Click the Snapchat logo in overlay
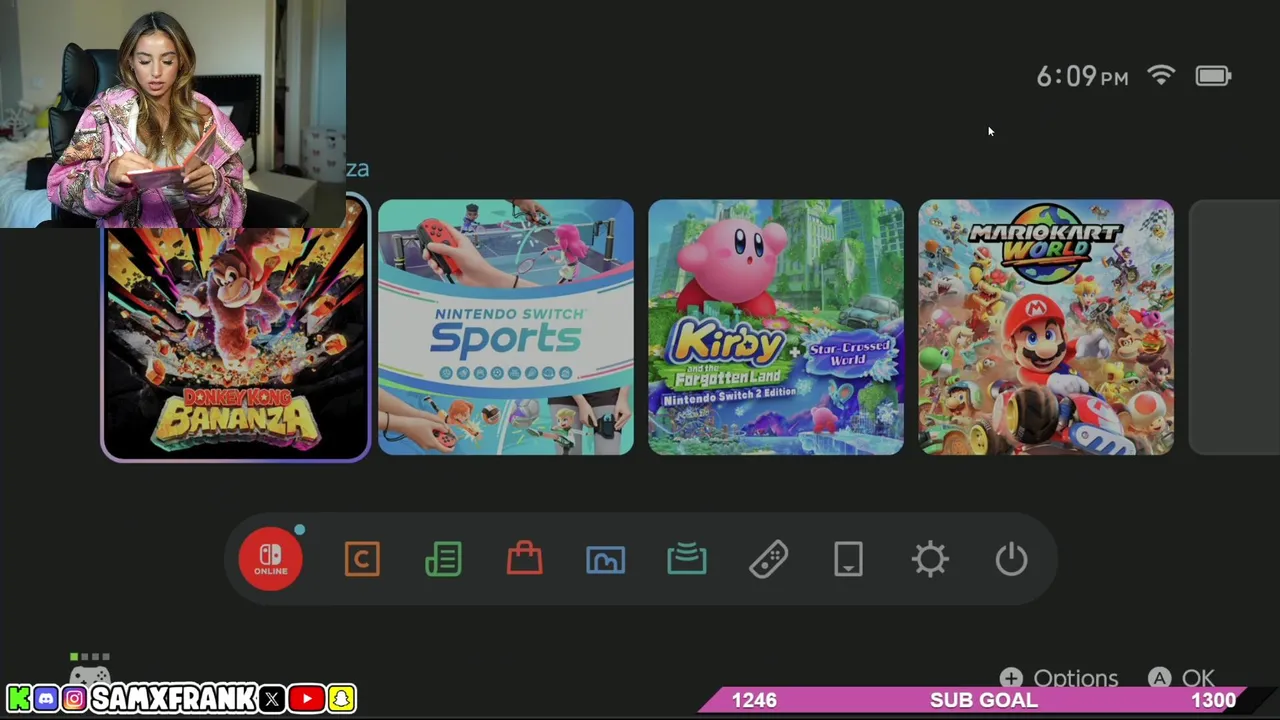 [x=341, y=698]
